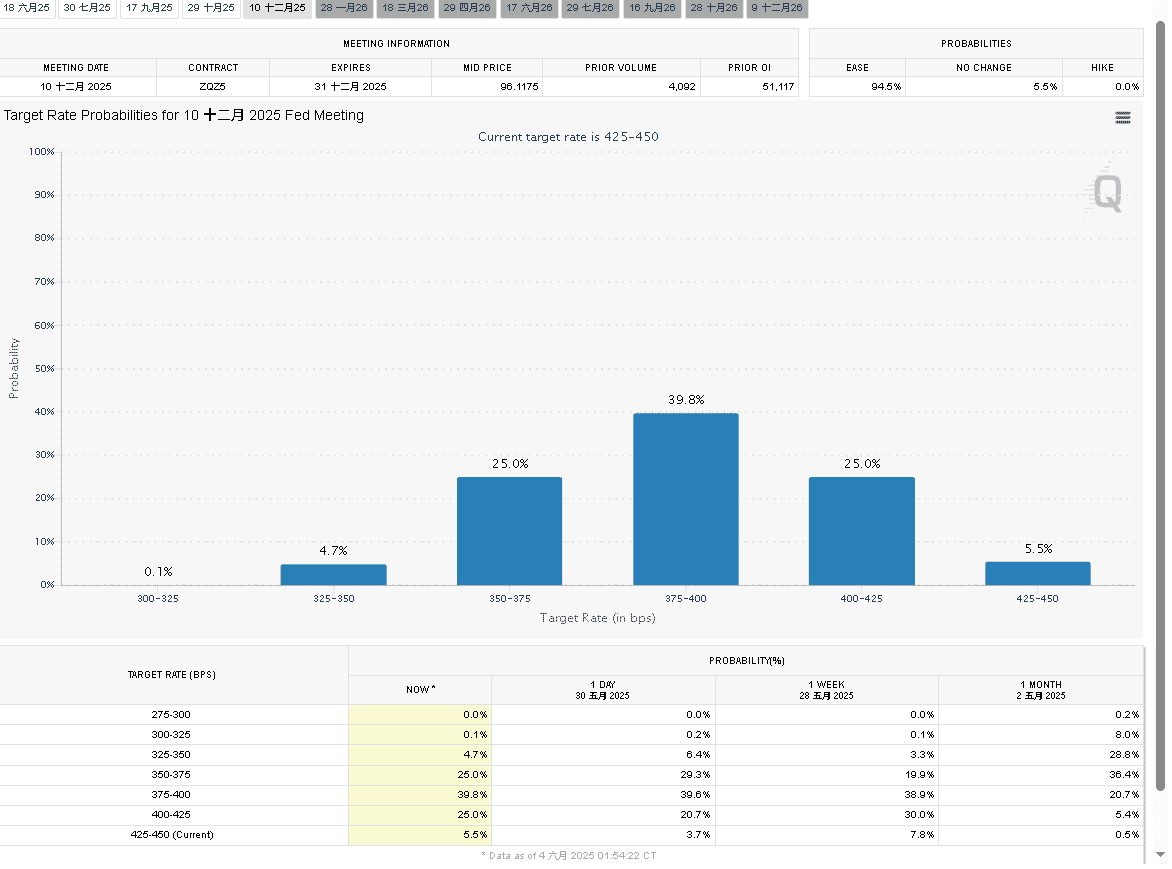Switch to the 18 三月26 meeting tab

pyautogui.click(x=405, y=8)
